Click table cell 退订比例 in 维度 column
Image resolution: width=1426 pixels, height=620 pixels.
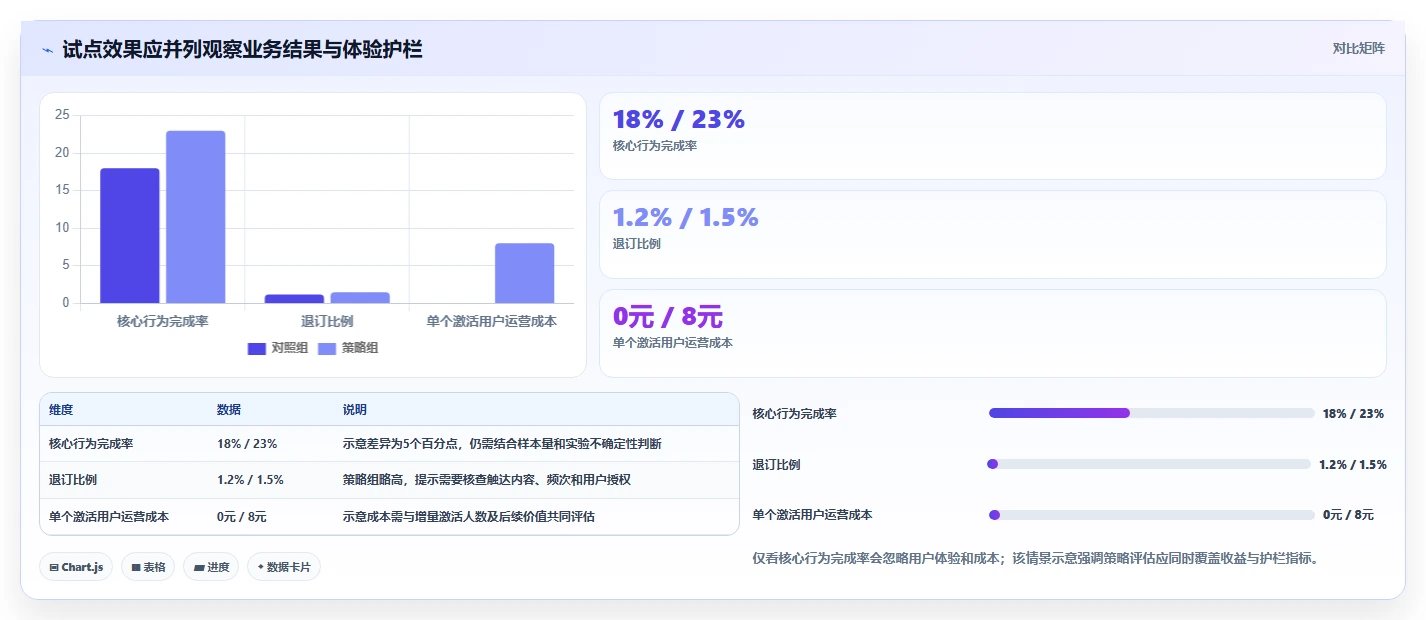pos(73,480)
